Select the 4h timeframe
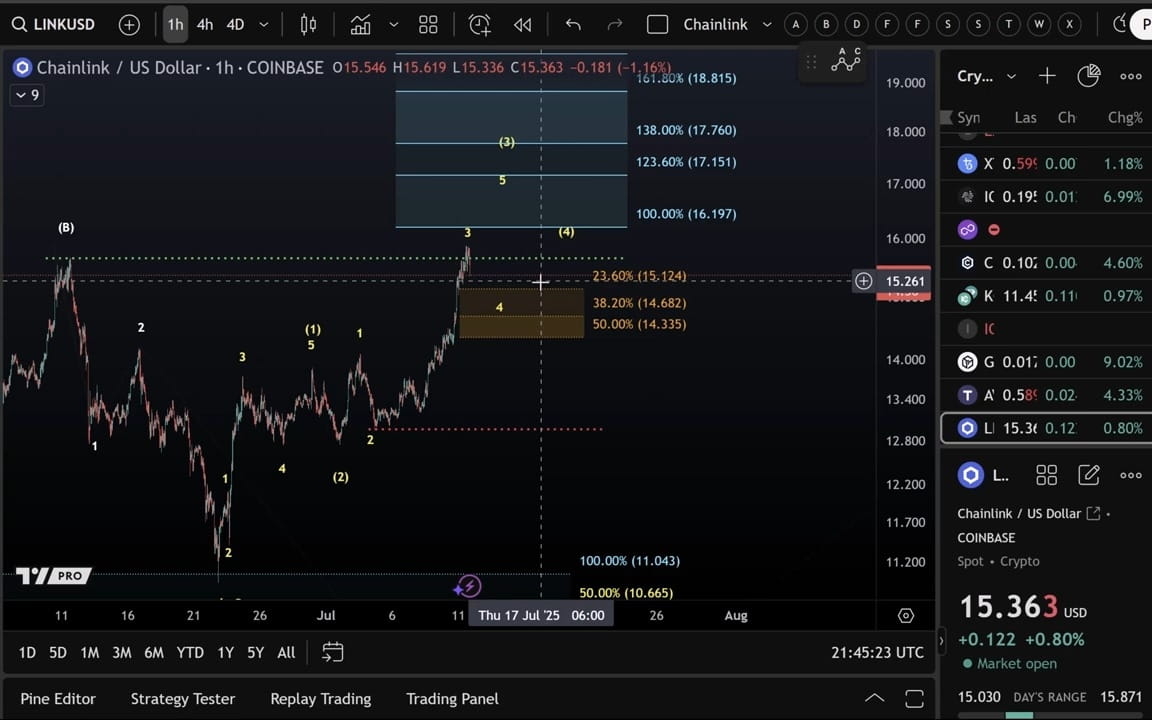Image resolution: width=1152 pixels, height=720 pixels. 205,24
